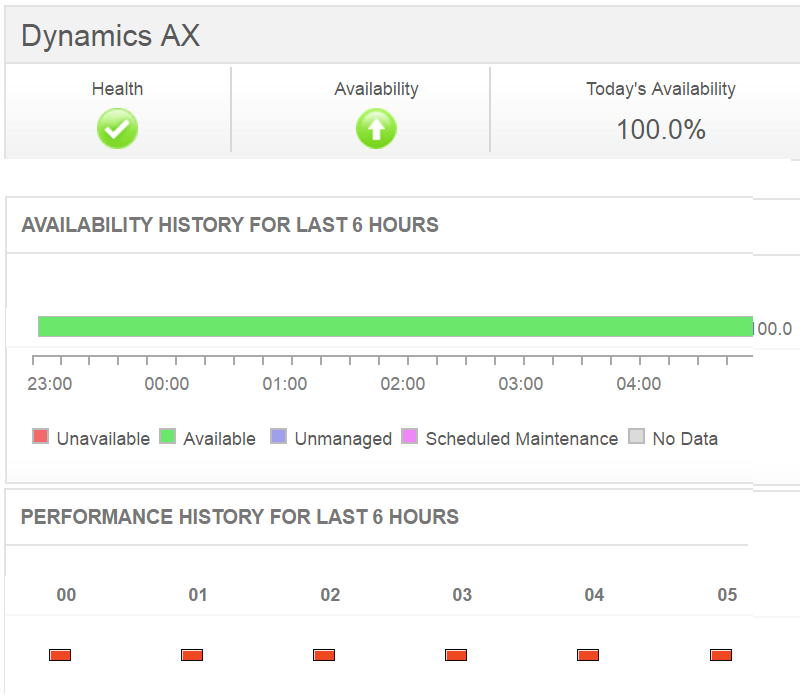Click the 02:00 time axis label
This screenshot has height=700, width=800.
coord(403,384)
